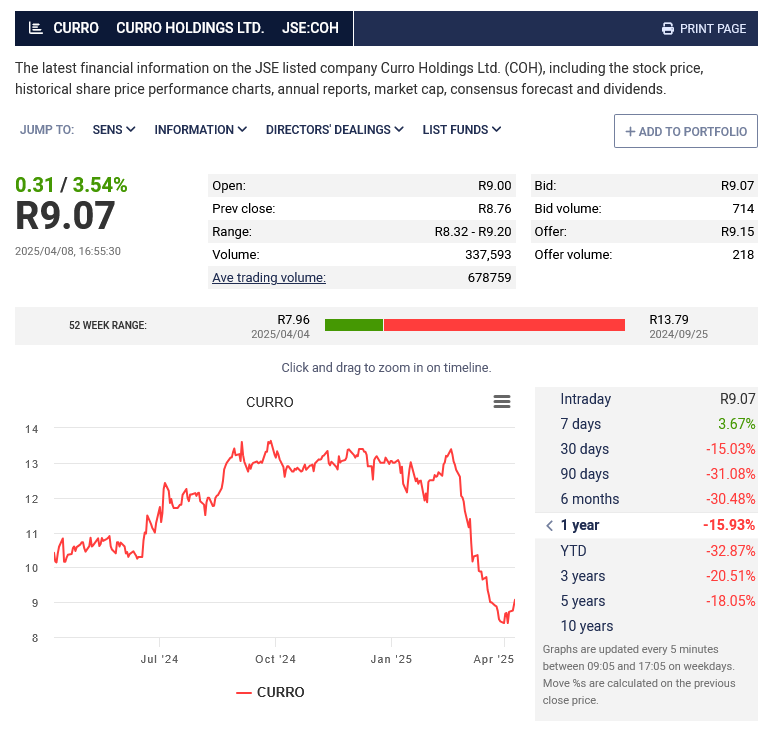Click the timestamp 2025/04/08, 16:55:30

click(68, 252)
